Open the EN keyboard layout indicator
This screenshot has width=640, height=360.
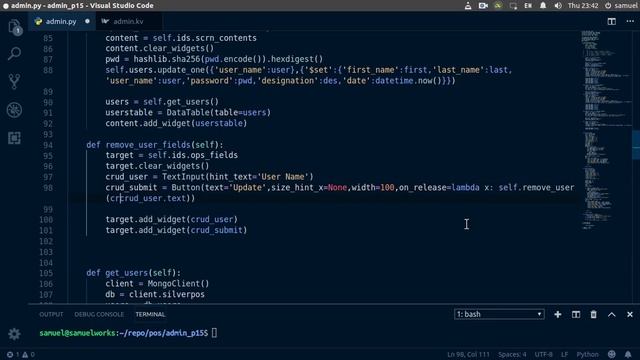pyautogui.click(x=528, y=6)
